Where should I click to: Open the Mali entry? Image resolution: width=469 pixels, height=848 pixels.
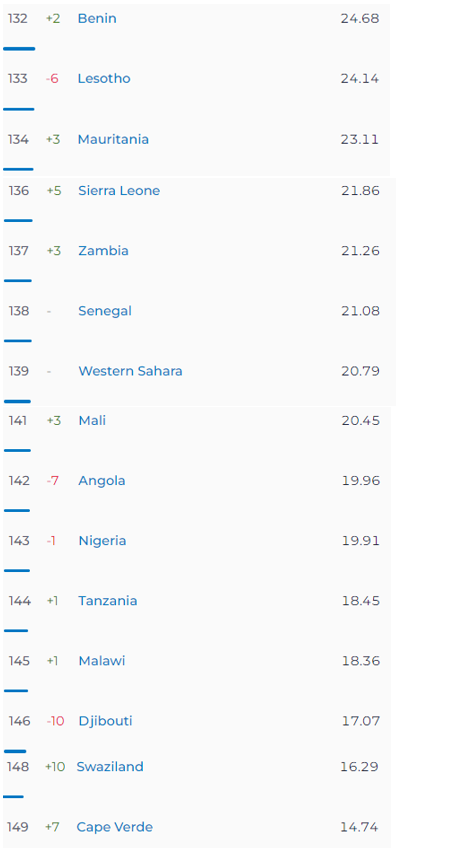point(92,421)
